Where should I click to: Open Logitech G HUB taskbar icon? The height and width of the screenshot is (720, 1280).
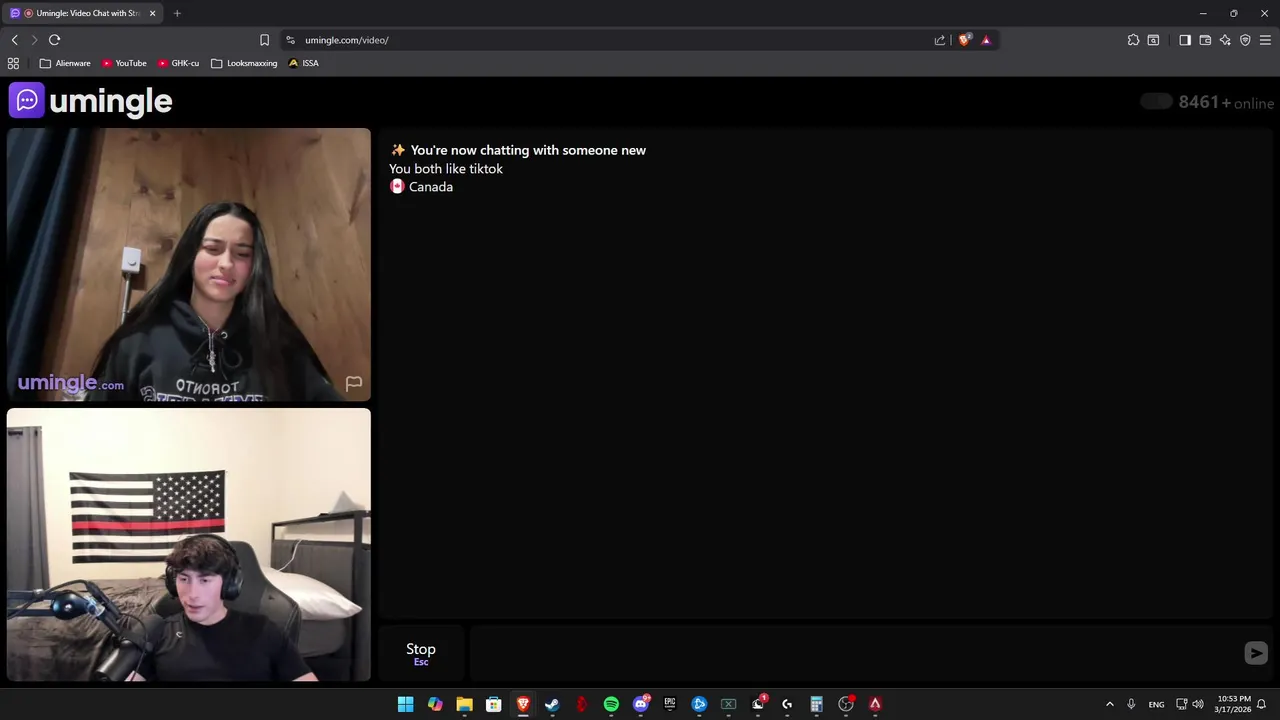tap(787, 704)
